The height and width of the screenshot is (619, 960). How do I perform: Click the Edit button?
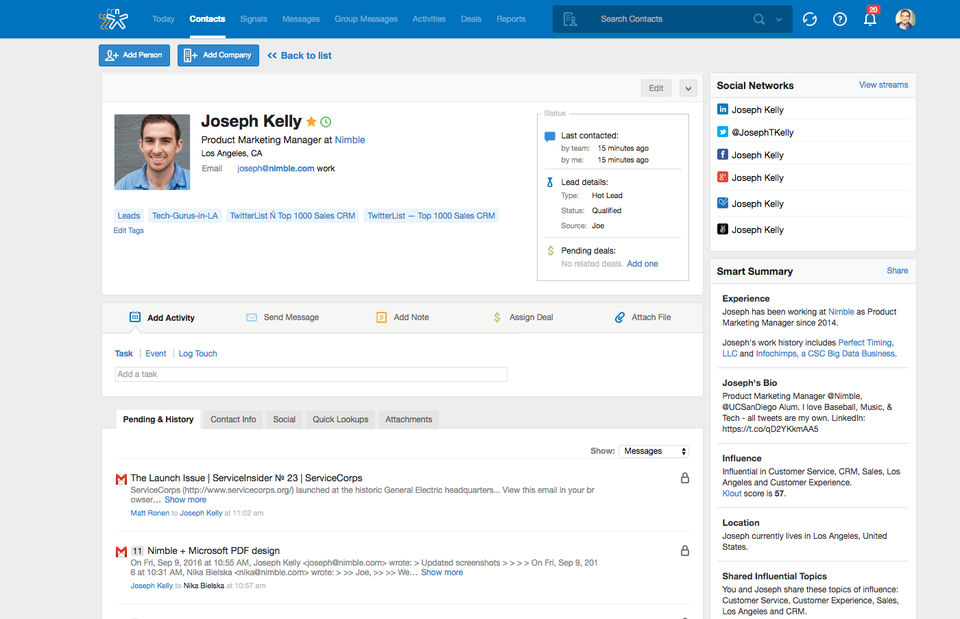pos(656,88)
